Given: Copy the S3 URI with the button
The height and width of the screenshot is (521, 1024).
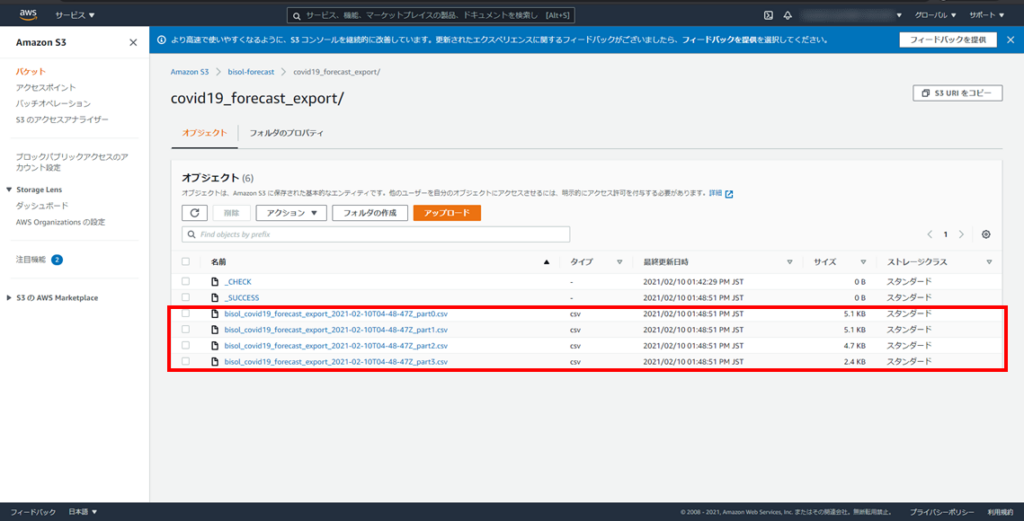Looking at the screenshot, I should click(957, 92).
